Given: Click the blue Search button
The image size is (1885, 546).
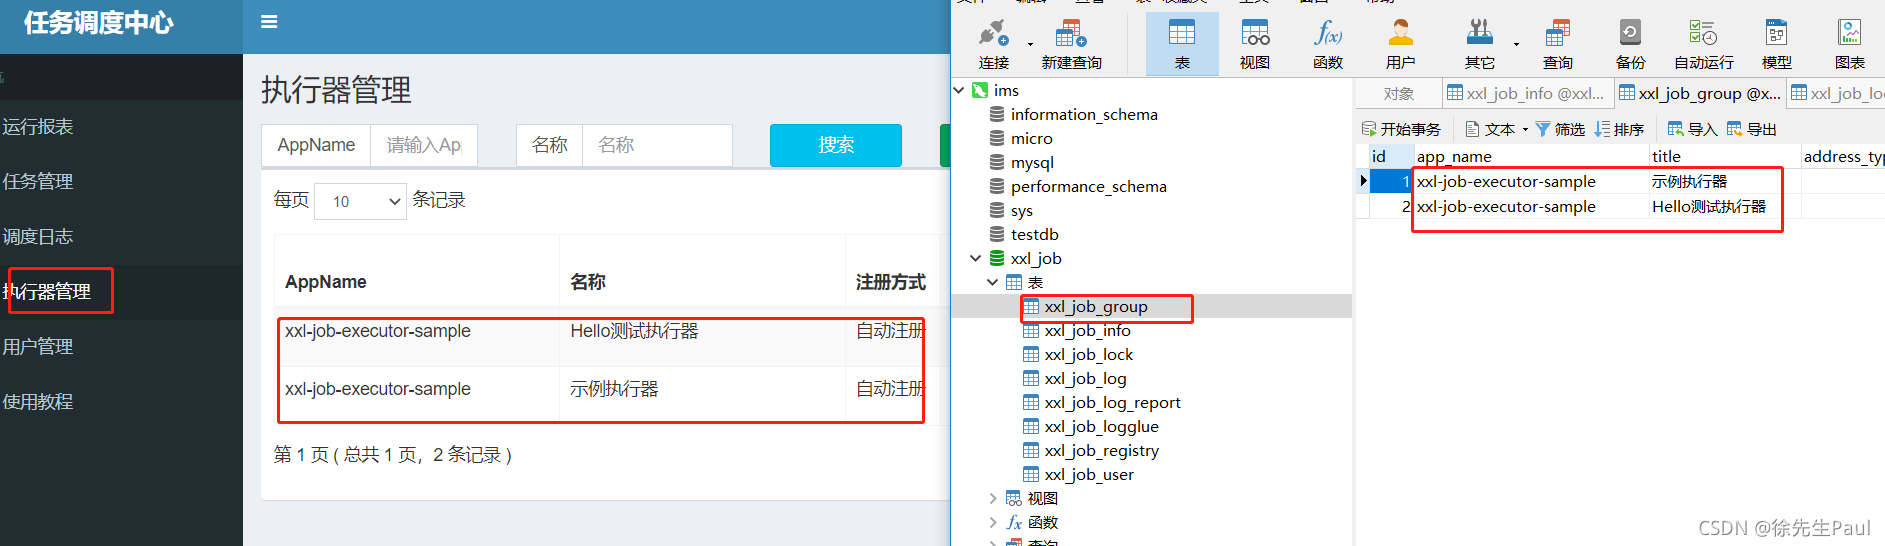Looking at the screenshot, I should 836,145.
